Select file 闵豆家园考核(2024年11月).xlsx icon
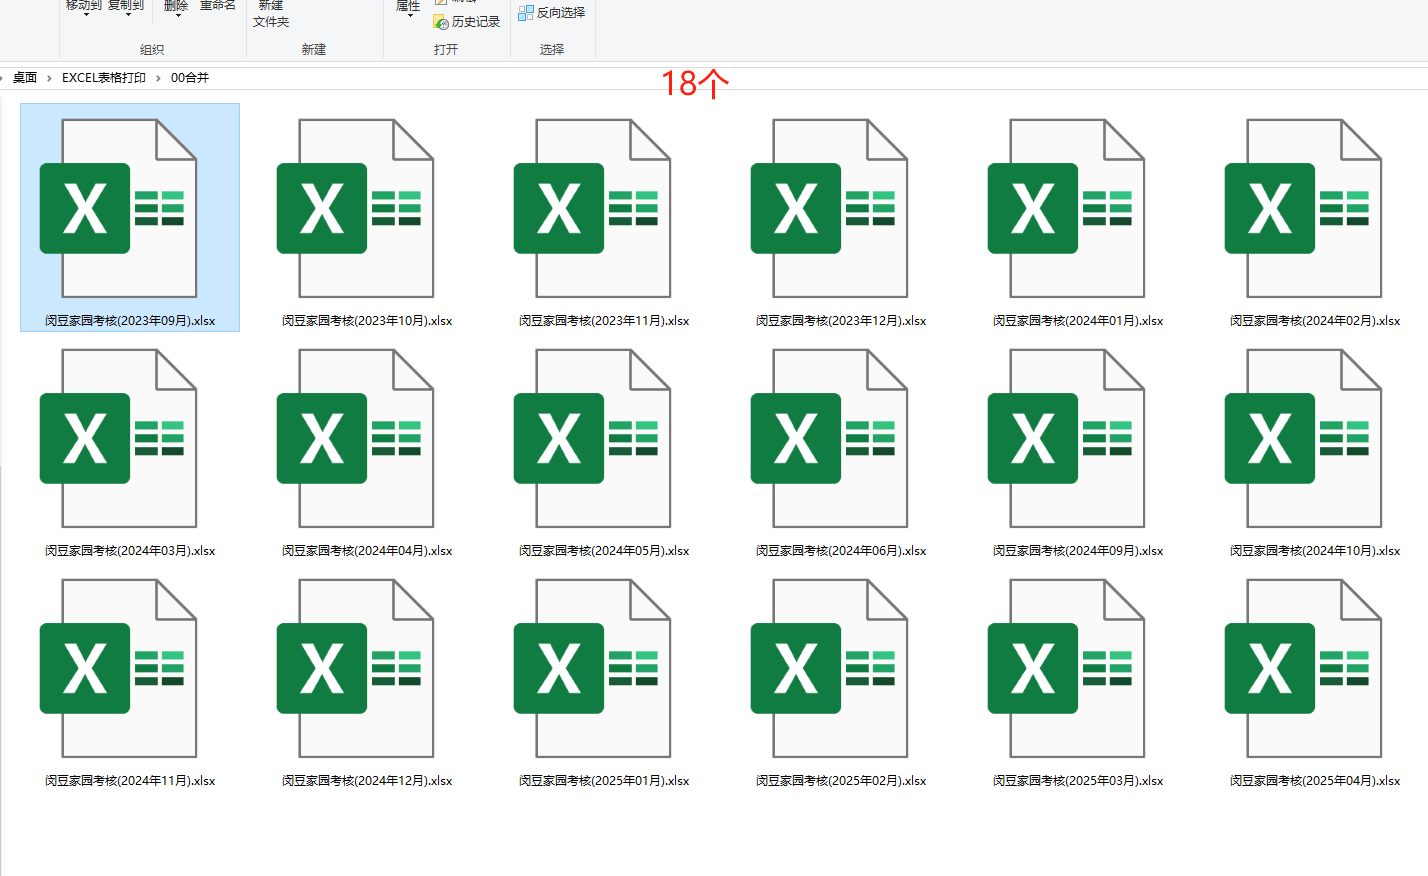 pyautogui.click(x=118, y=668)
